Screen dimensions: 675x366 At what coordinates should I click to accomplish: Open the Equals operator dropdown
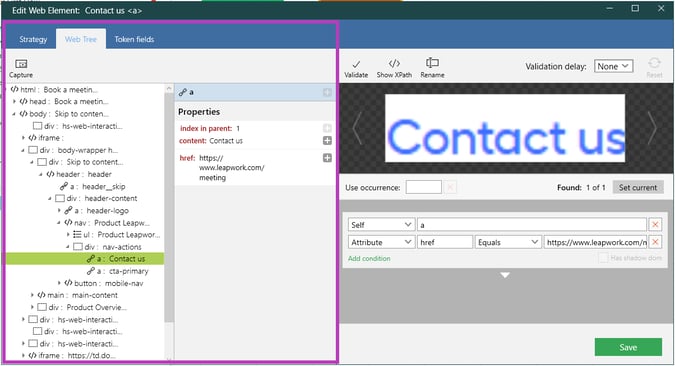pos(508,242)
